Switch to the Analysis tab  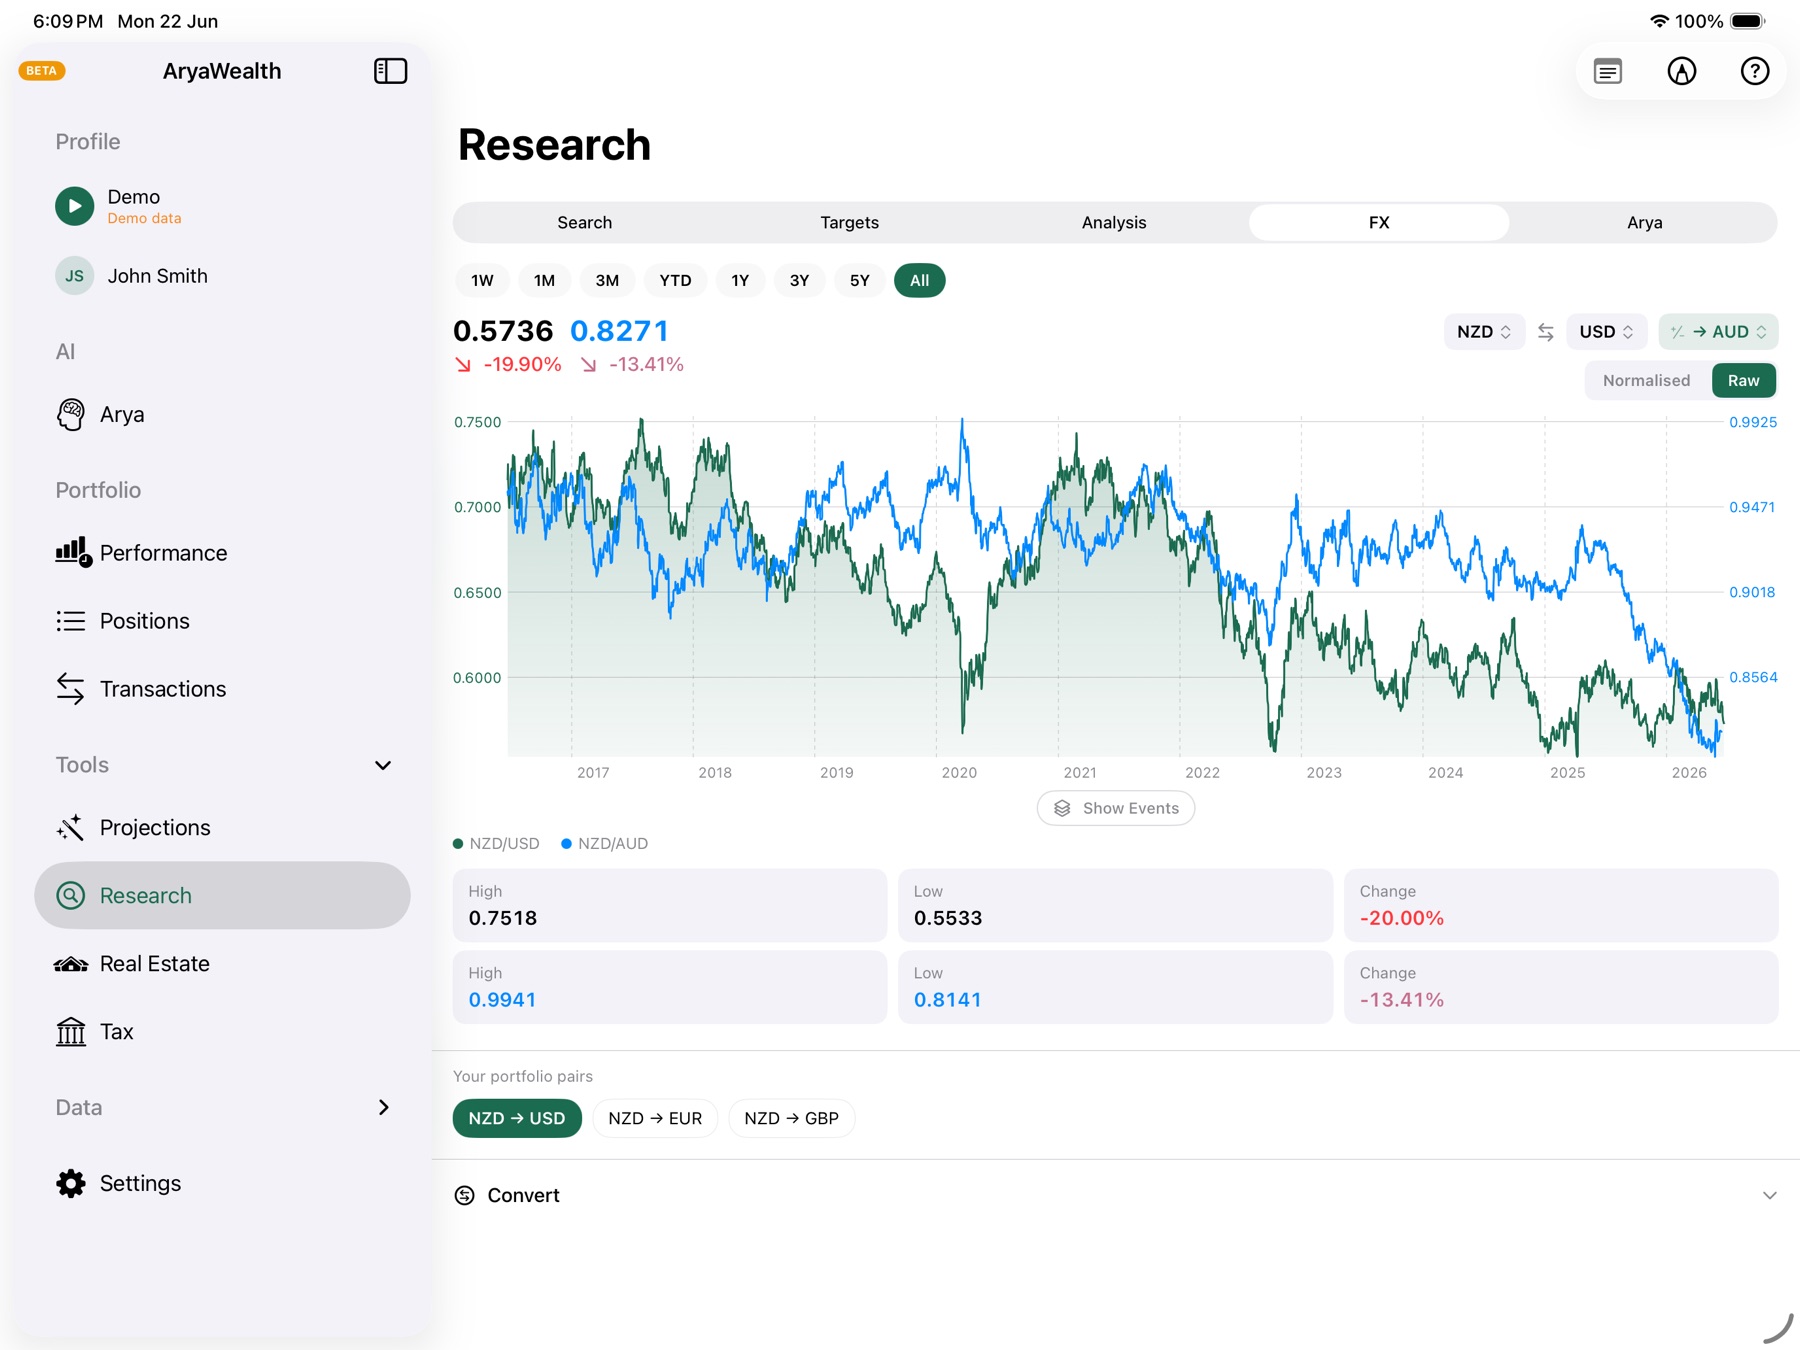tap(1114, 222)
